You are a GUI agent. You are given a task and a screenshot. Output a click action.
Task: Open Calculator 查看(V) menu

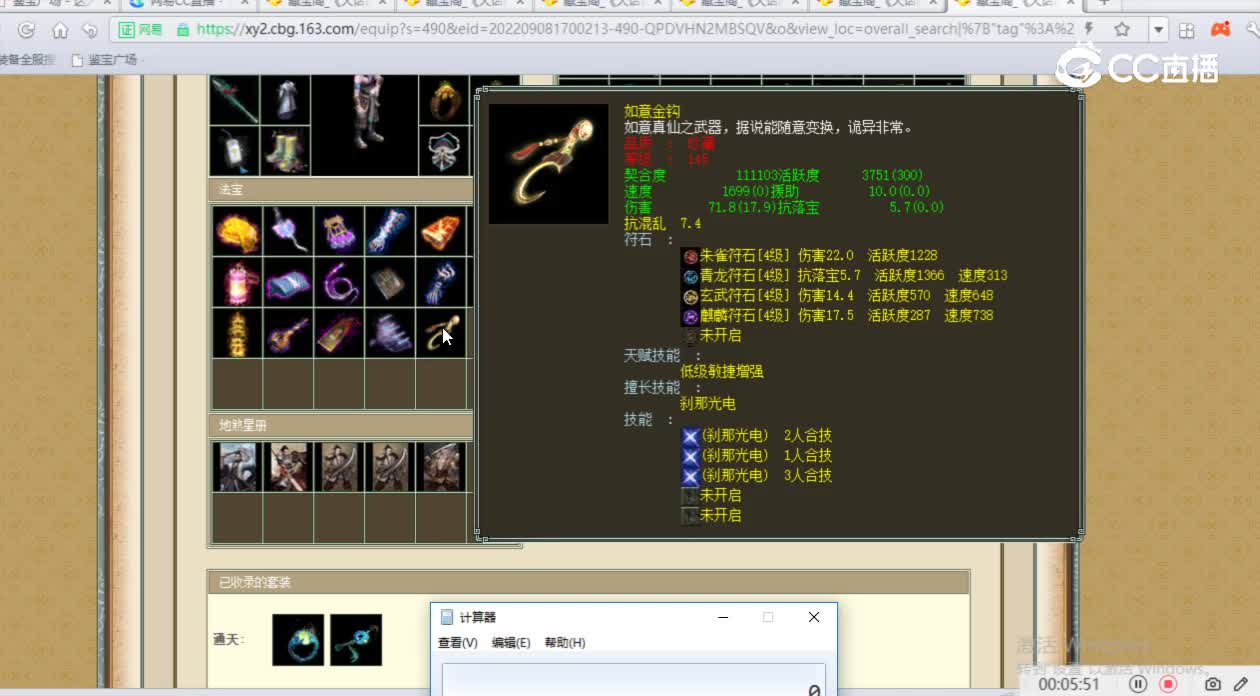(458, 643)
